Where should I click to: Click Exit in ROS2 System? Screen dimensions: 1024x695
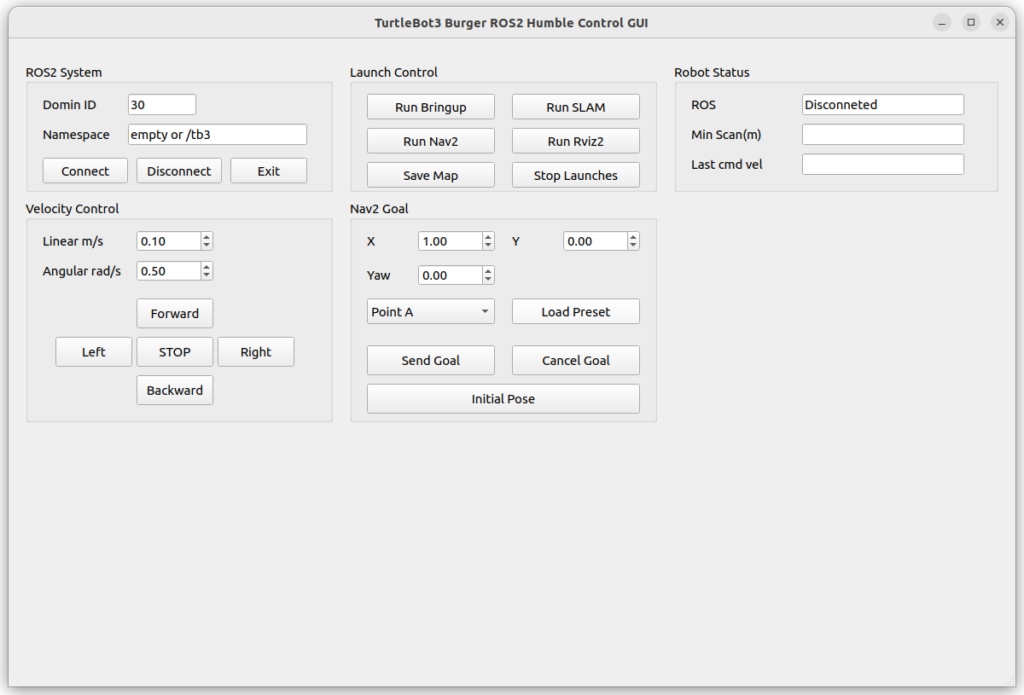[268, 171]
